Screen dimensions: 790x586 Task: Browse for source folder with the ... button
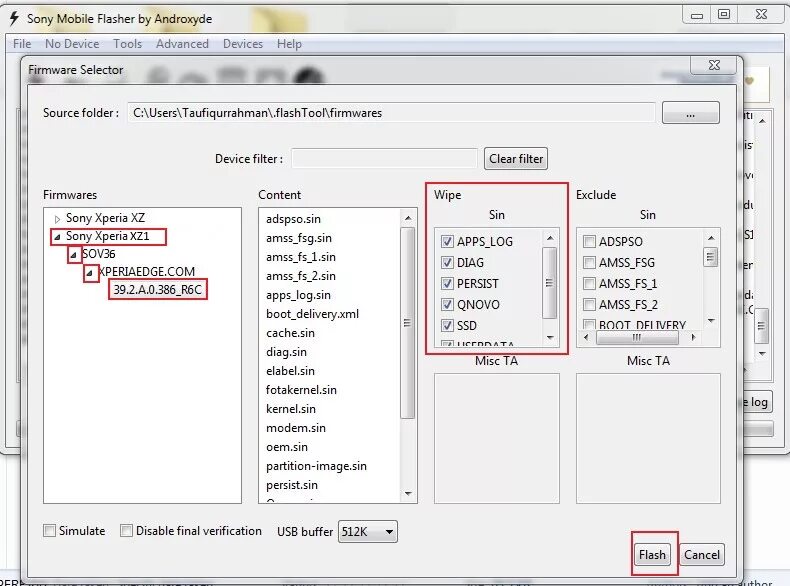pos(691,113)
